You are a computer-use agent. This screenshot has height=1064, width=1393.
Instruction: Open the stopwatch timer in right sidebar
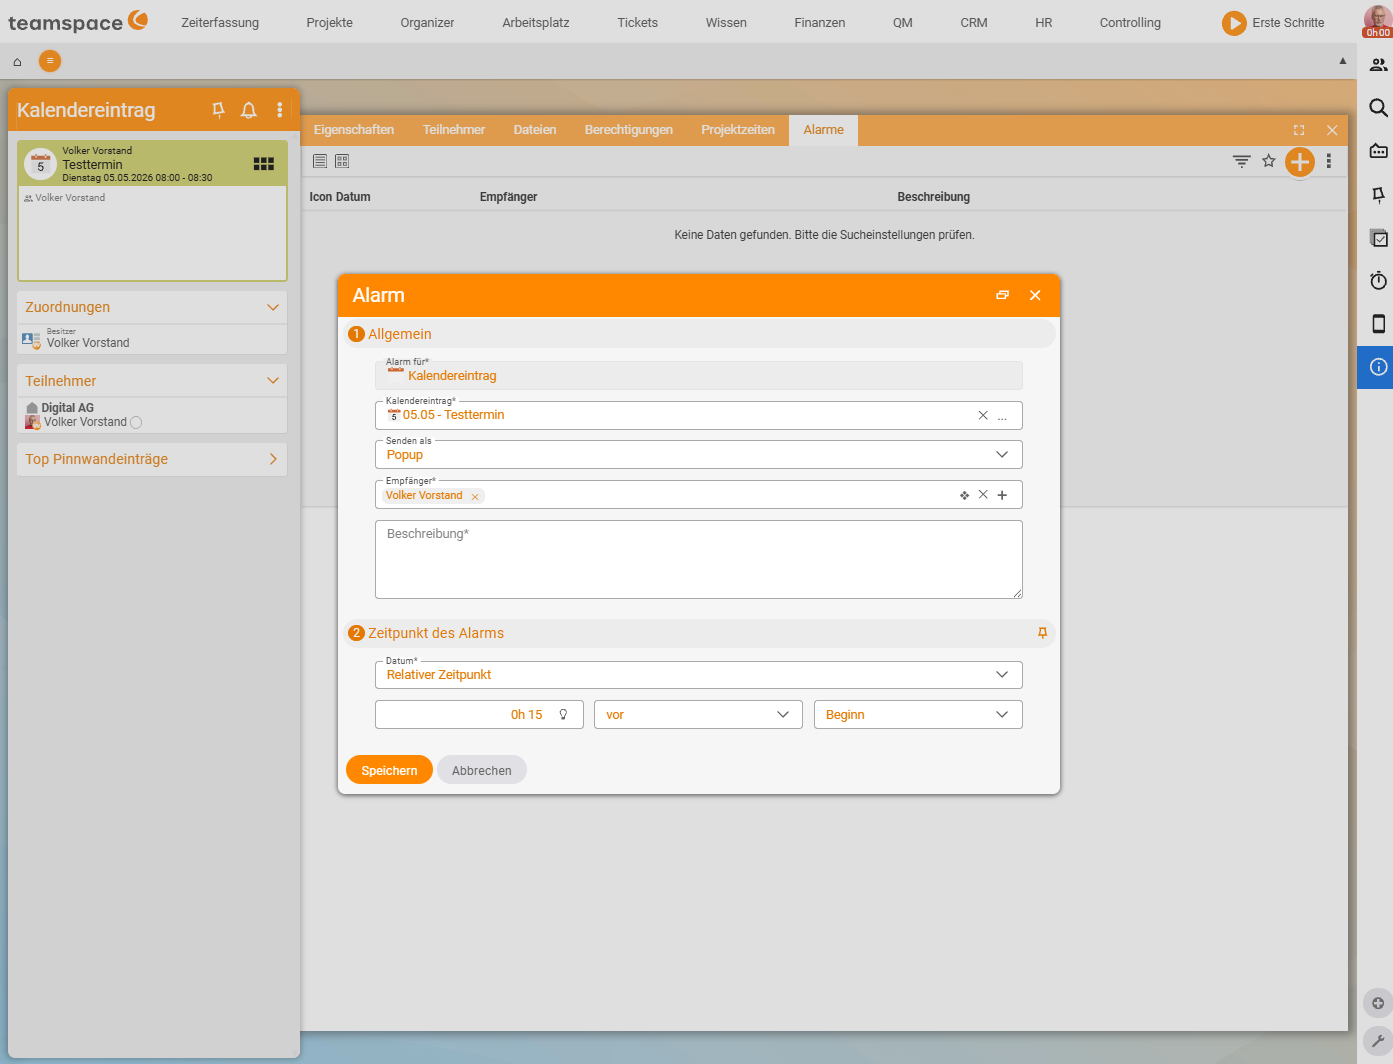(x=1378, y=281)
